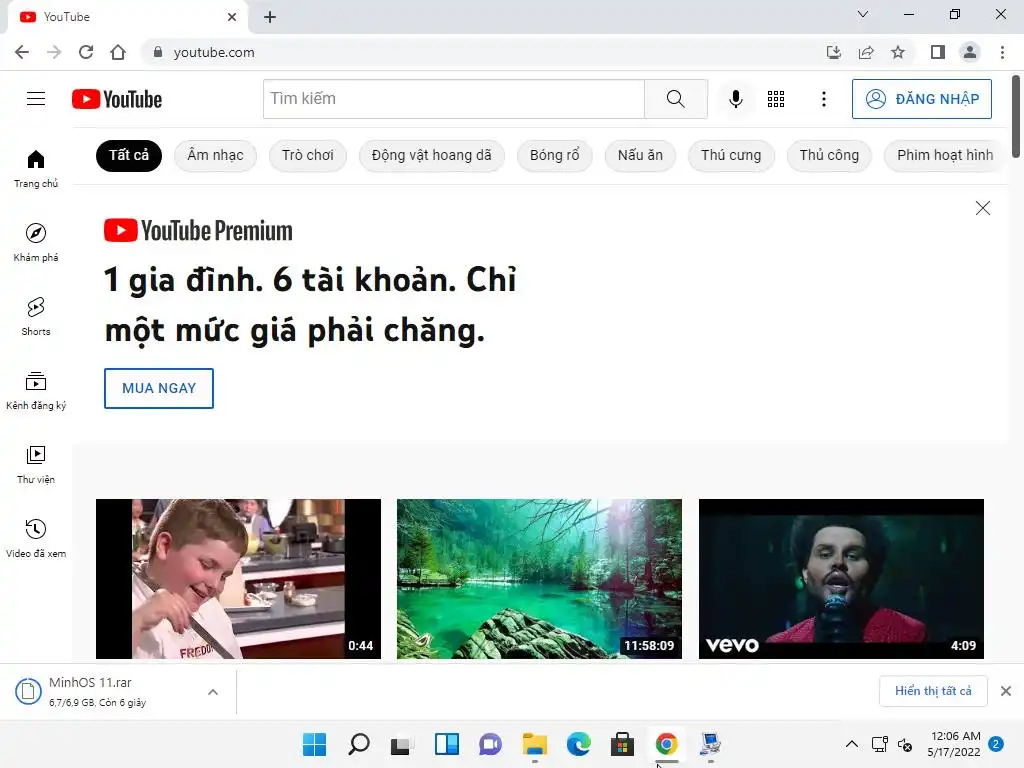1024x768 pixels.
Task: Select the Thủ công filter chip
Action: point(829,155)
